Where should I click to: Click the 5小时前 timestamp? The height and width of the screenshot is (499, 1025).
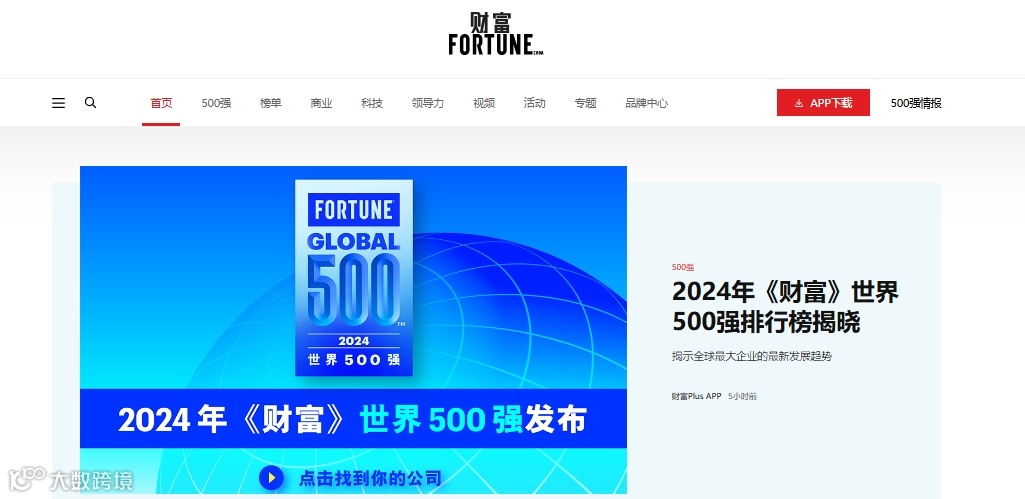pos(743,396)
